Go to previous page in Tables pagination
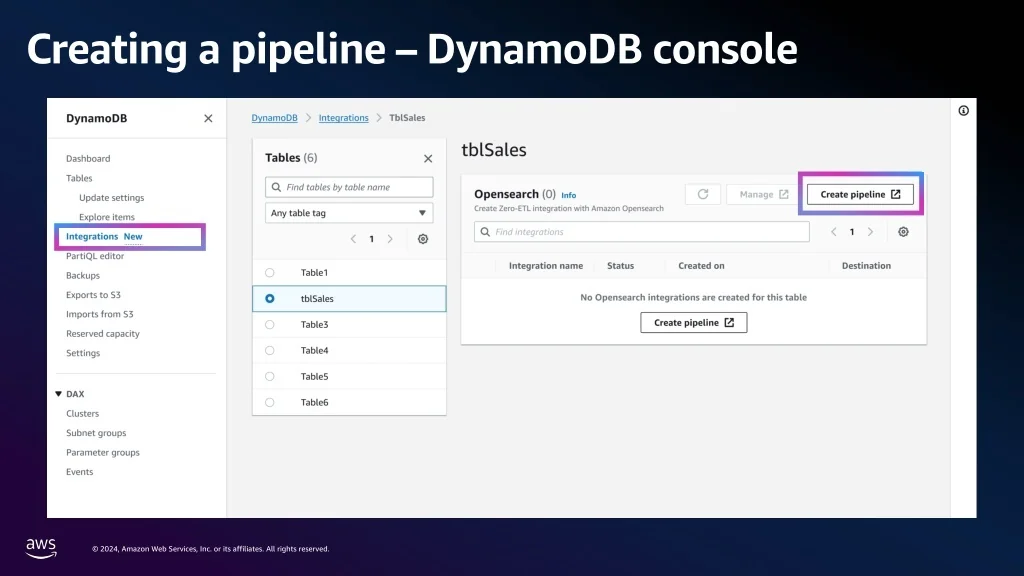The height and width of the screenshot is (576, 1024). (353, 239)
